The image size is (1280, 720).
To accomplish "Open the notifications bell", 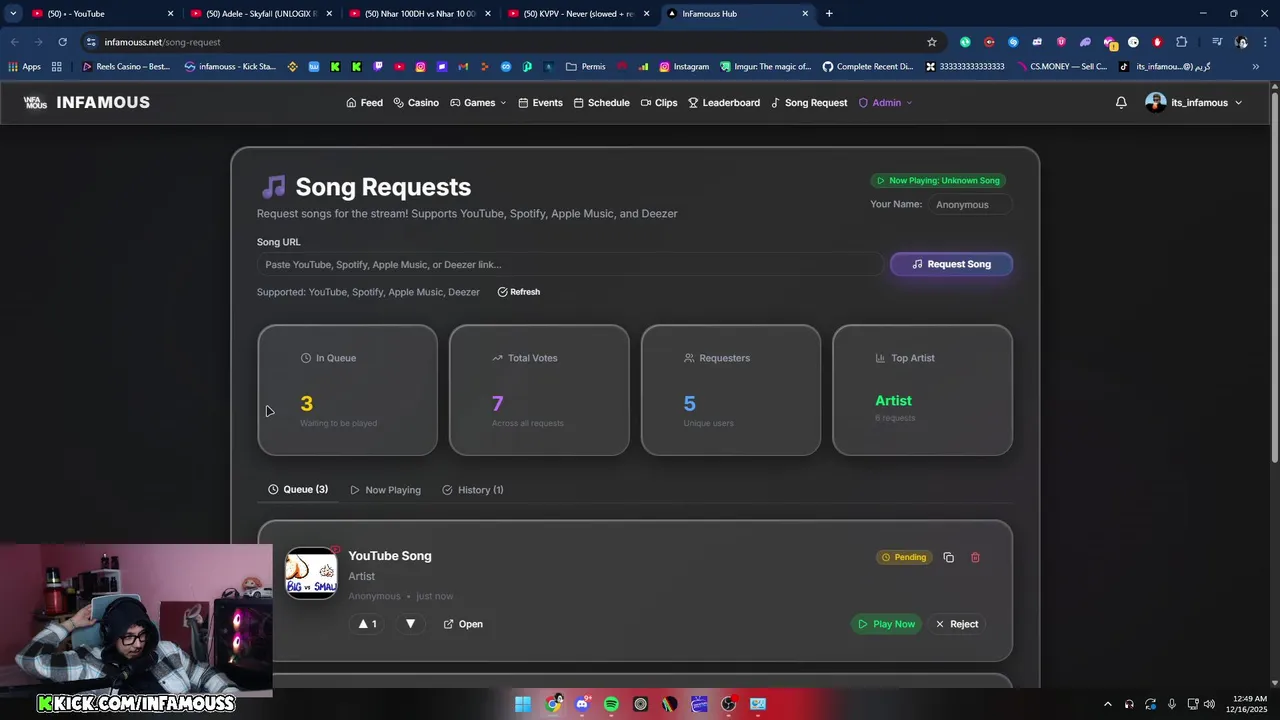I will point(1121,103).
